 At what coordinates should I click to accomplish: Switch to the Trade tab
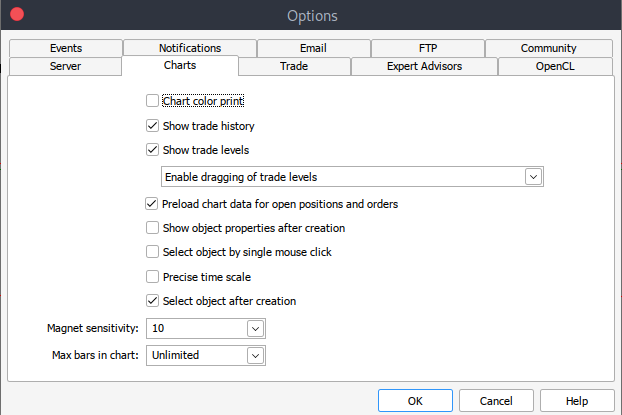coord(294,67)
